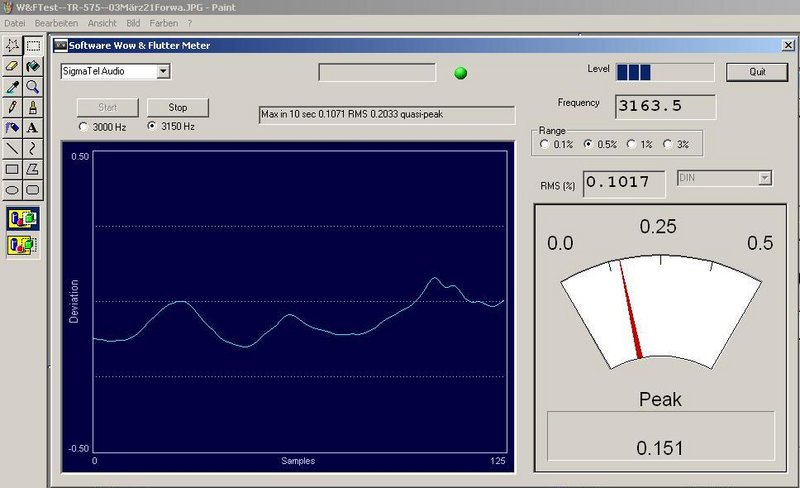Click the green status indicator light
Viewport: 800px width, 488px height.
pos(461,73)
